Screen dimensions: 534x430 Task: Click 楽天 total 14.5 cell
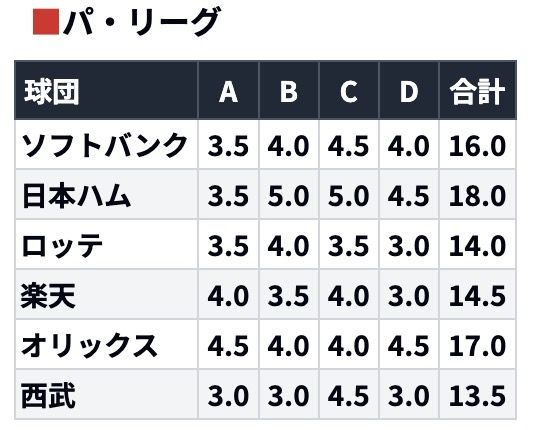pos(477,295)
